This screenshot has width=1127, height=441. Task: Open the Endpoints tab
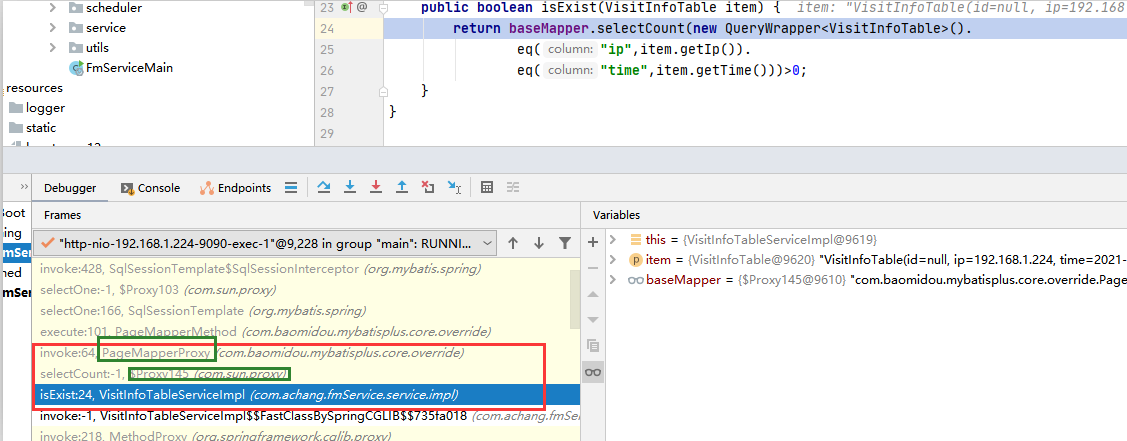click(235, 187)
